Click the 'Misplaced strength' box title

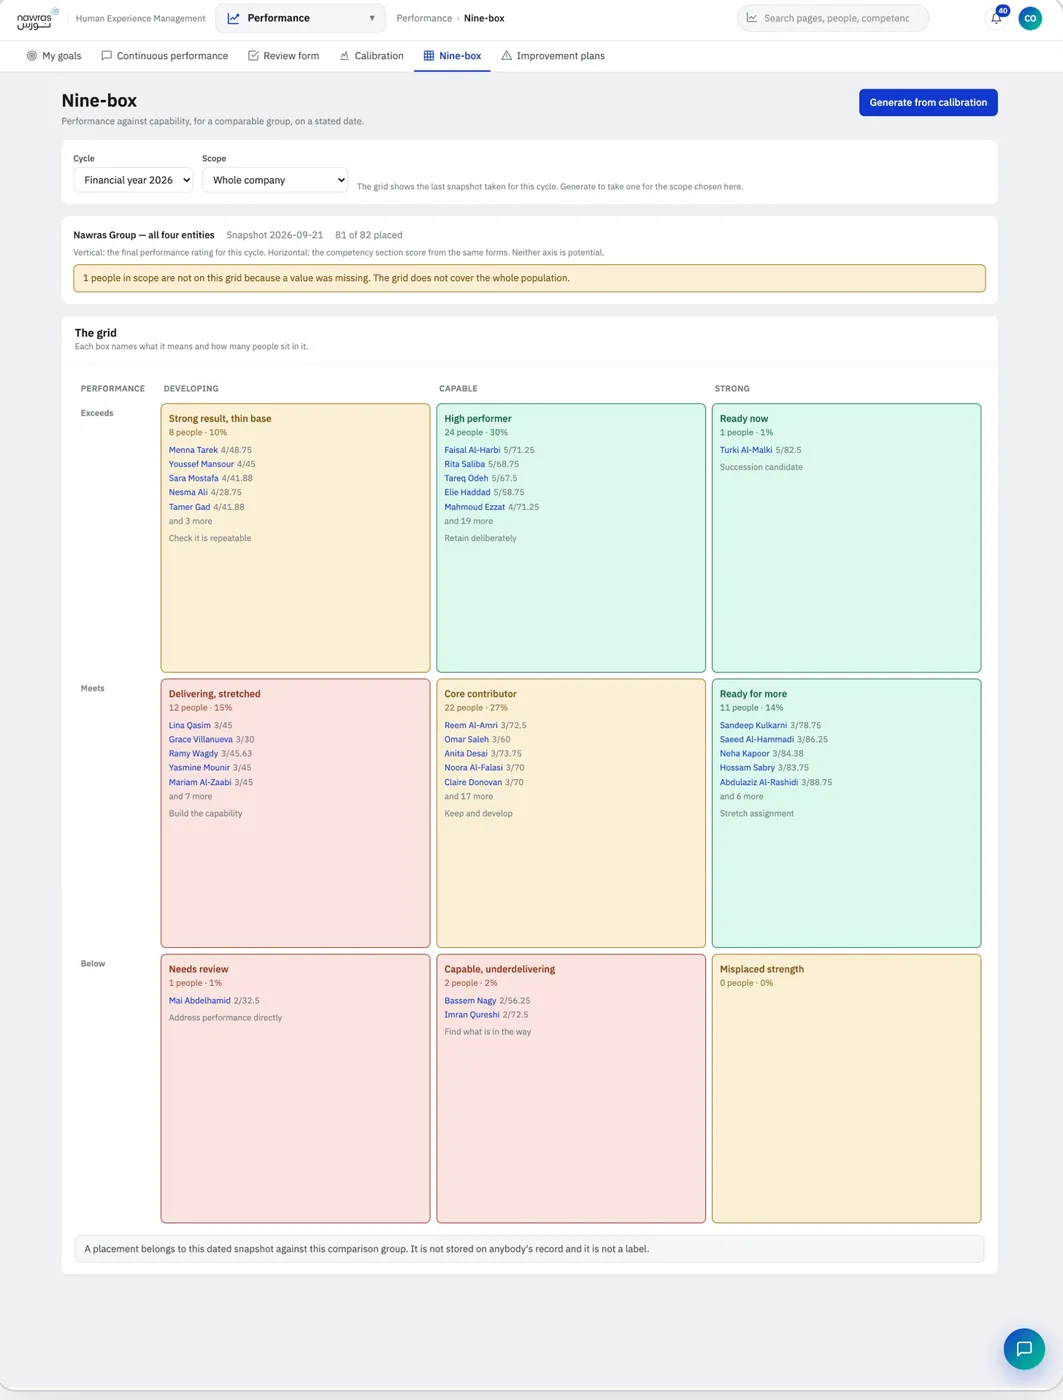click(762, 969)
